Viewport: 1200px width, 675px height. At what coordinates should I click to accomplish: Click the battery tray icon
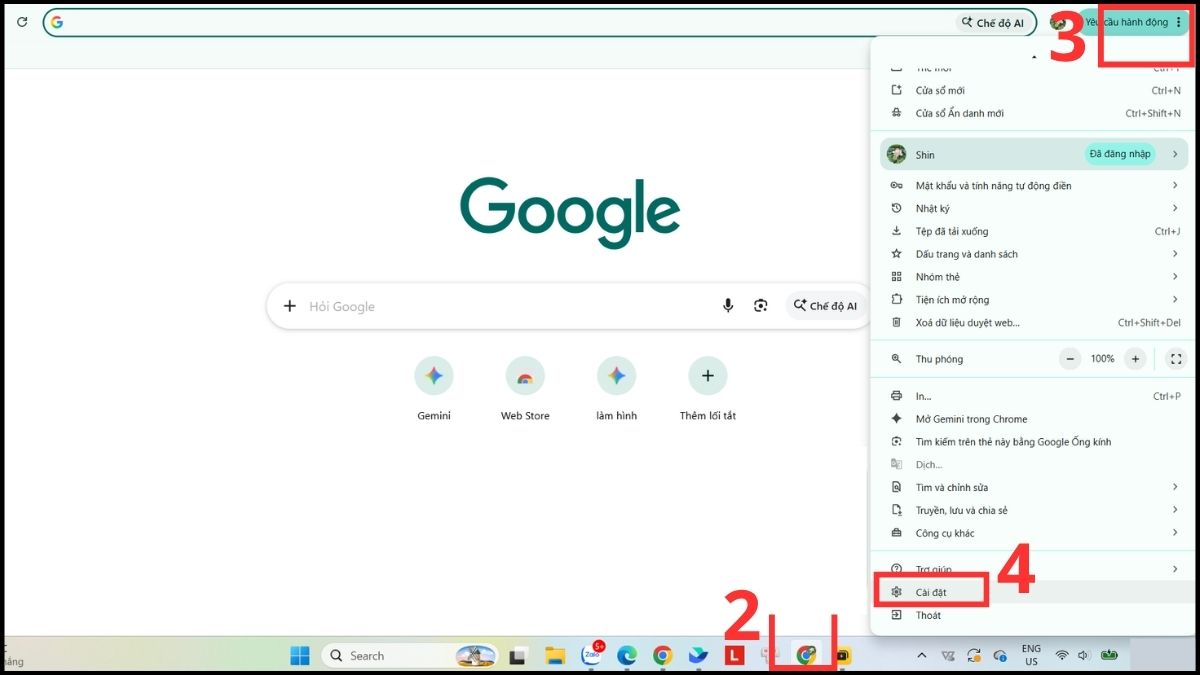tap(1108, 656)
